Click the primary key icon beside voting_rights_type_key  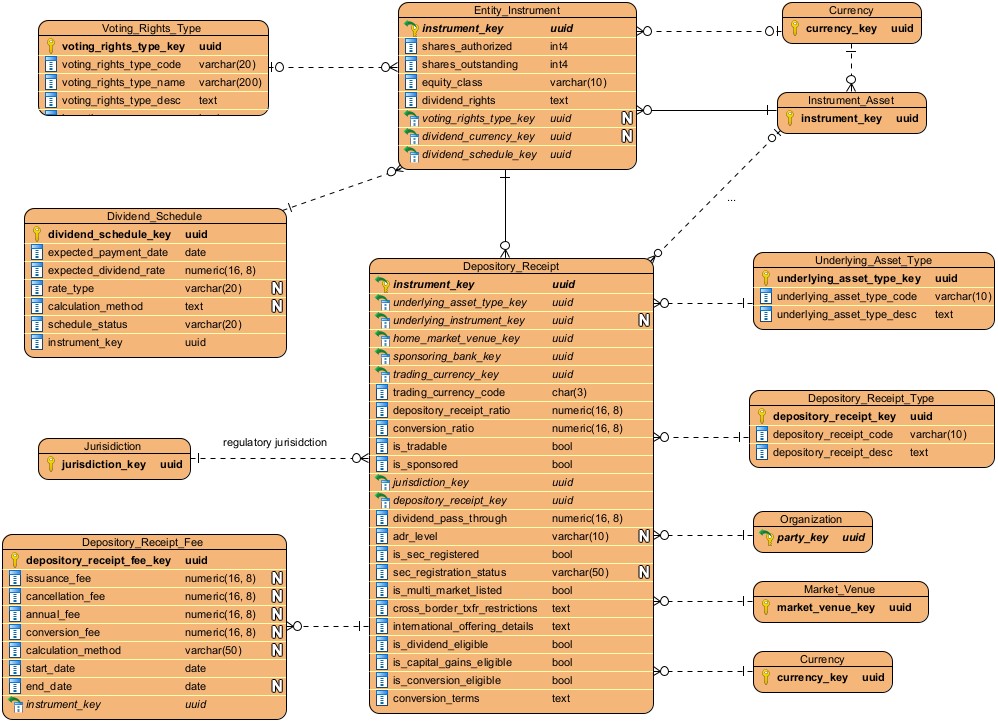click(51, 46)
